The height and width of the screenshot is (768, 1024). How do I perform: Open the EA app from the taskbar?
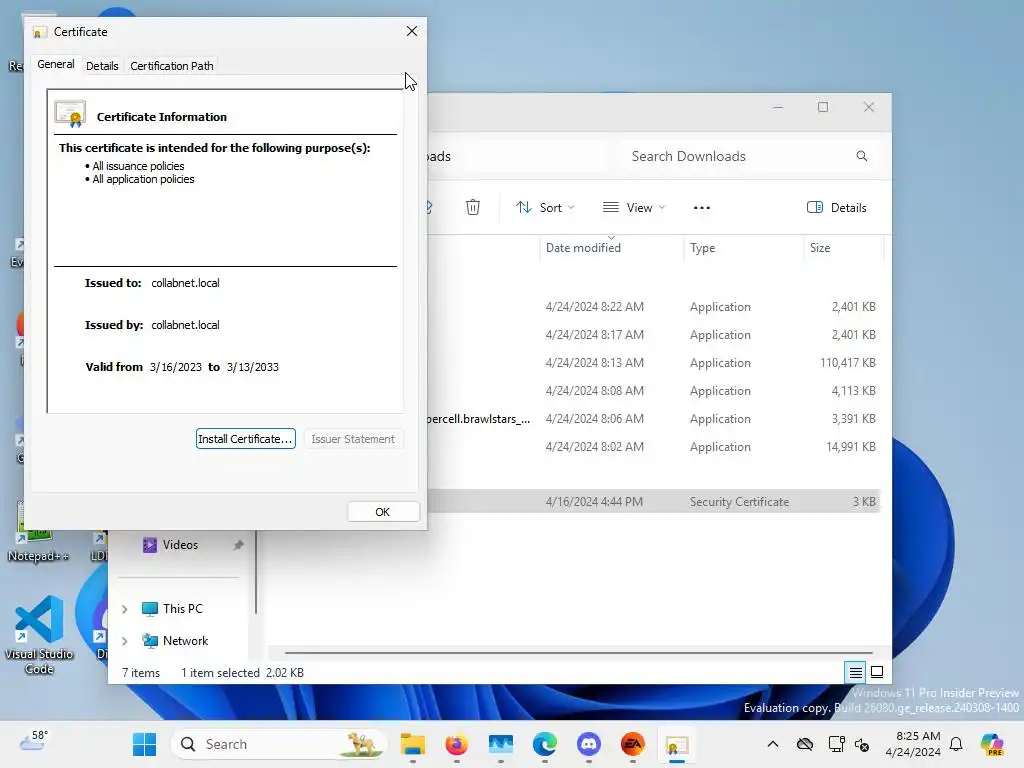click(633, 744)
